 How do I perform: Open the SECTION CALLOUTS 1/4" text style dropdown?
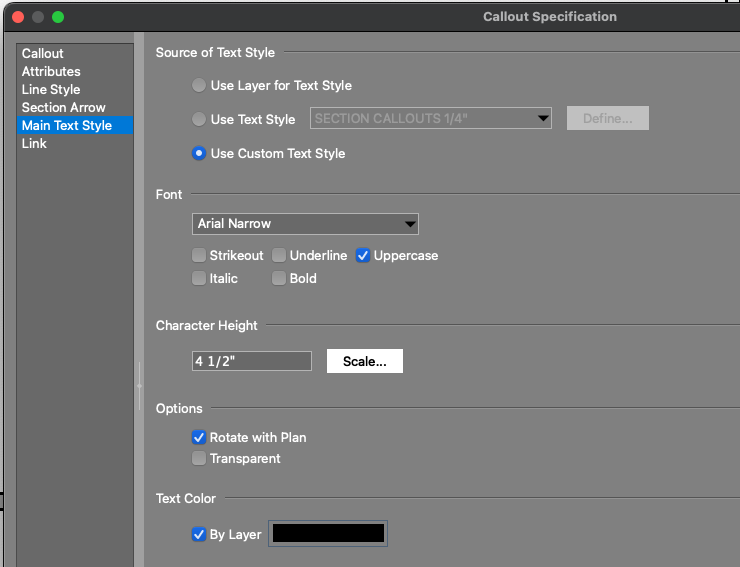click(432, 118)
